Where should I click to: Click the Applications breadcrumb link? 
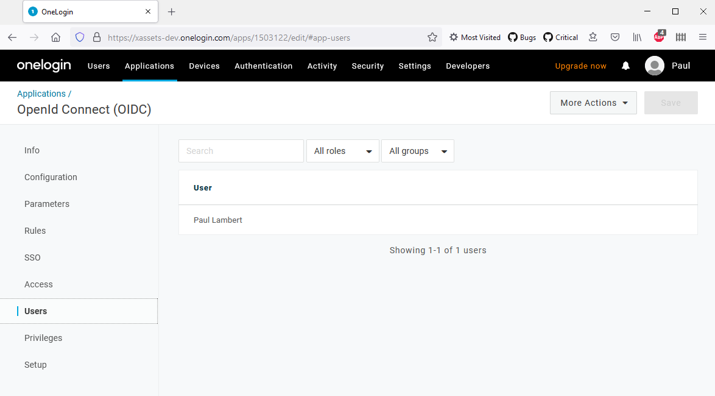41,94
